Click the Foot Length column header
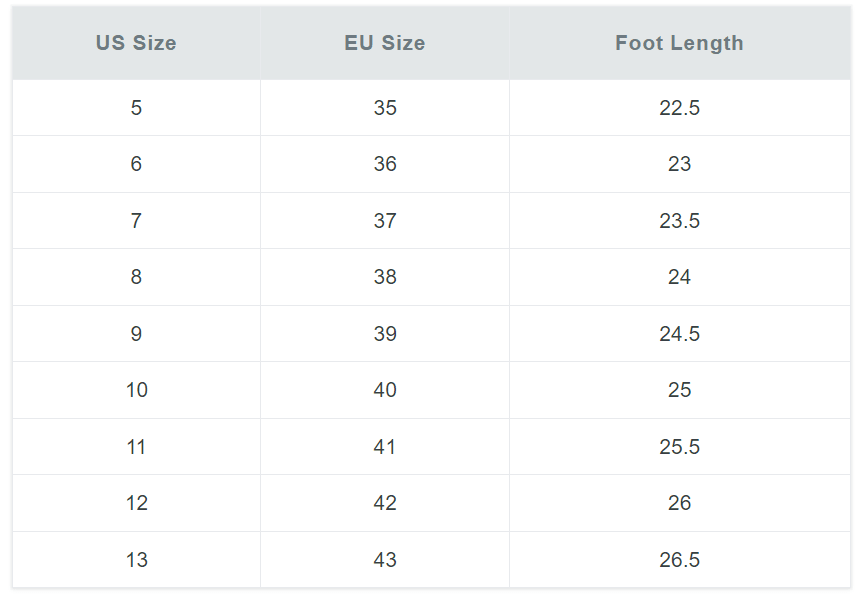This screenshot has height=595, width=859. point(679,43)
